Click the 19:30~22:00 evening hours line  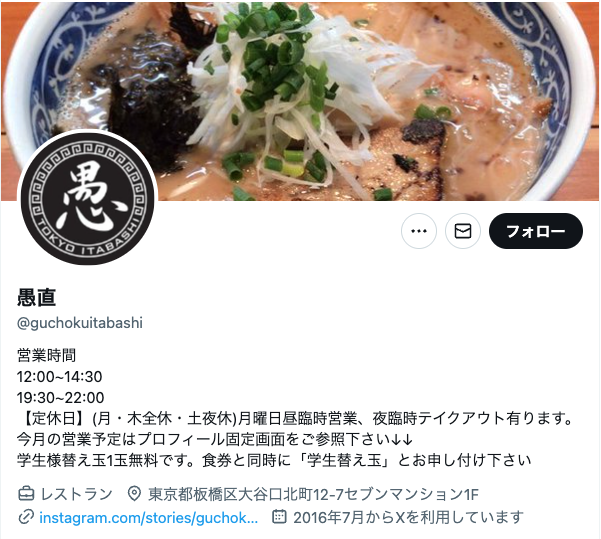(x=60, y=398)
